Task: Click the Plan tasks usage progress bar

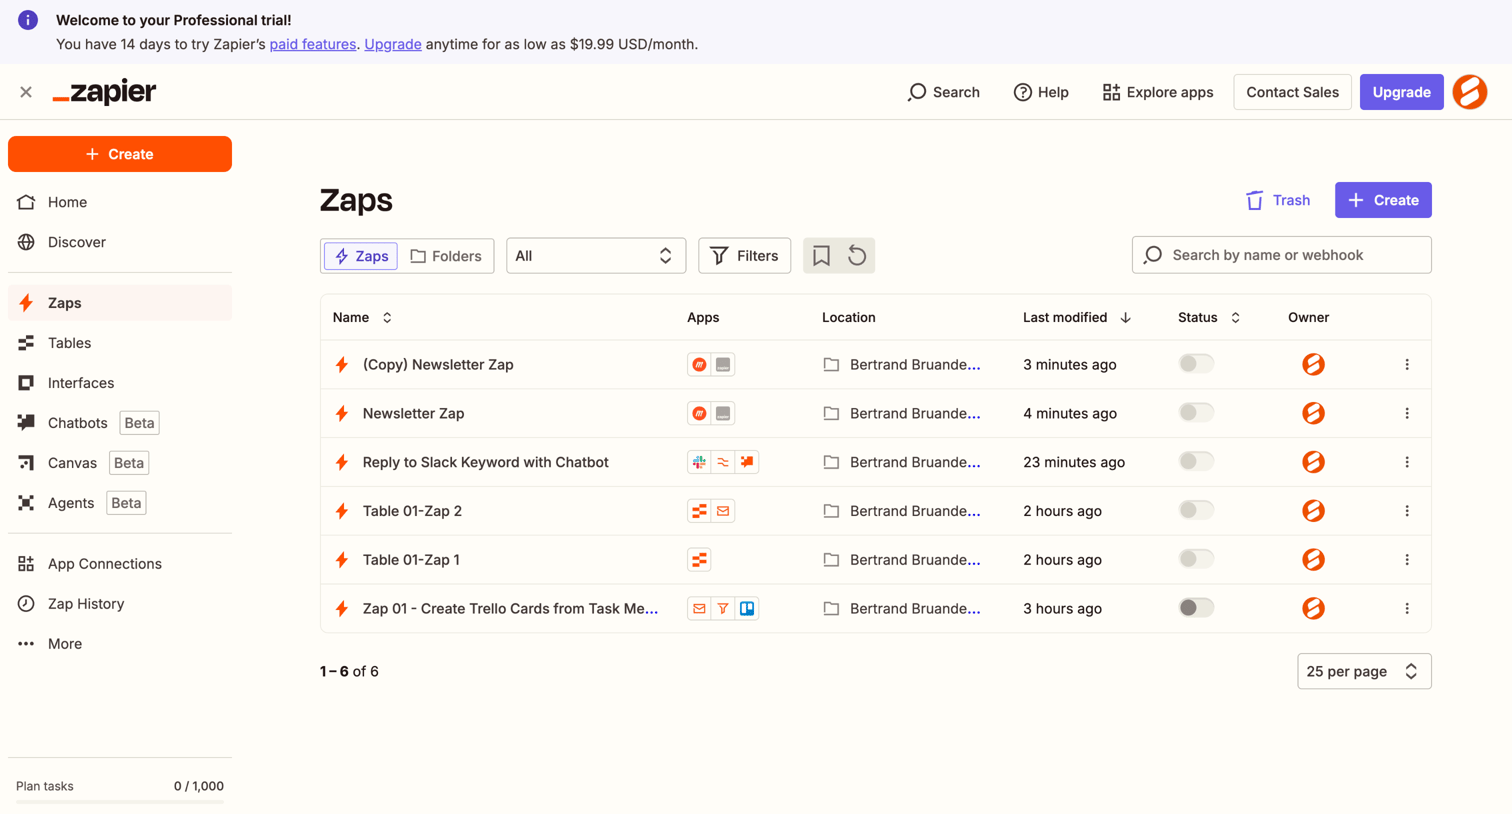Action: coord(120,801)
